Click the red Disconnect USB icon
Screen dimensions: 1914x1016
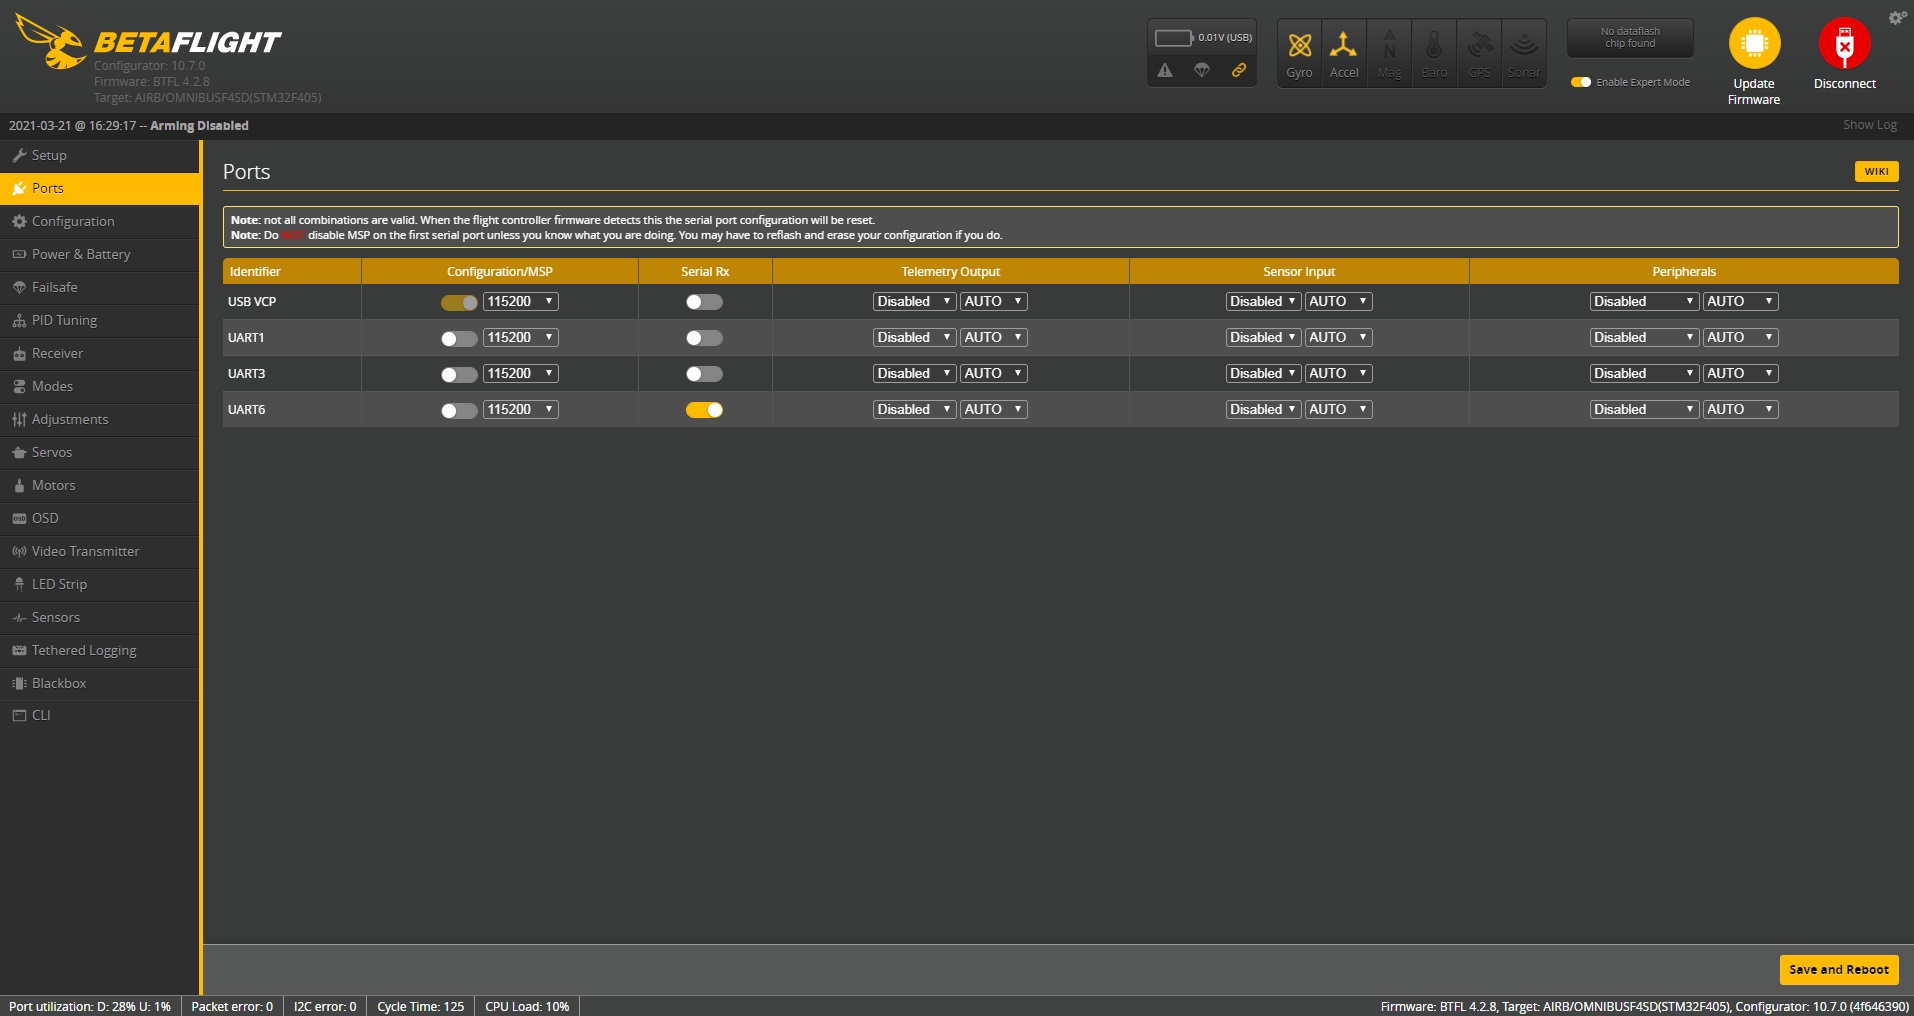pyautogui.click(x=1845, y=43)
